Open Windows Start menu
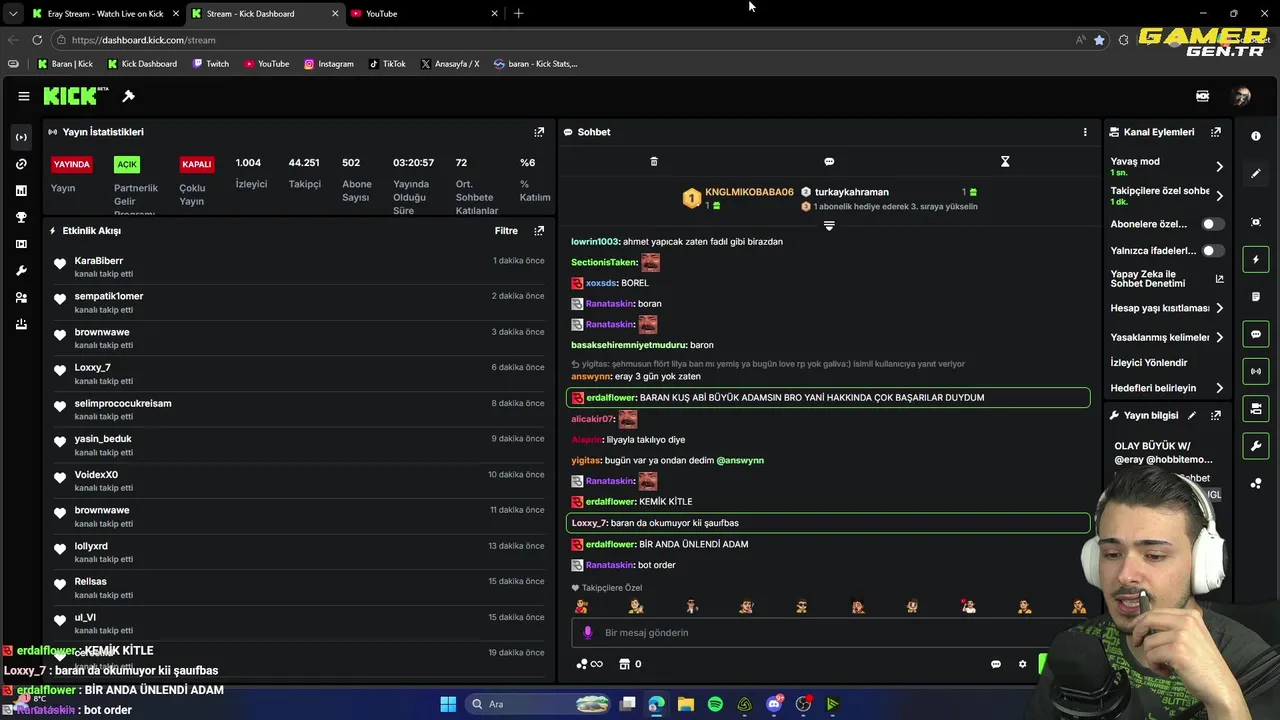 448,704
